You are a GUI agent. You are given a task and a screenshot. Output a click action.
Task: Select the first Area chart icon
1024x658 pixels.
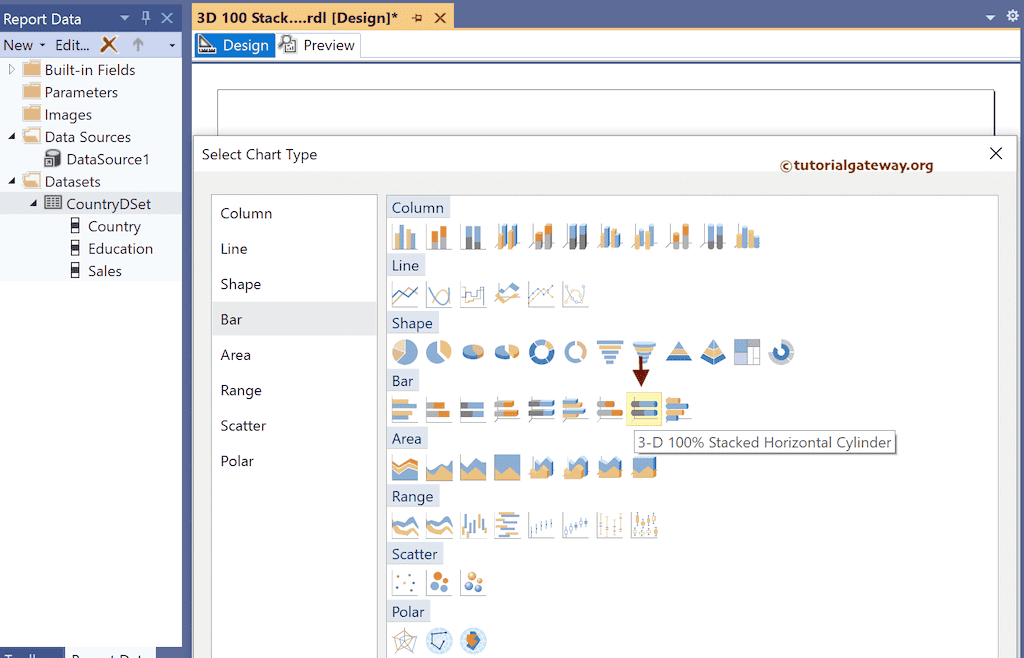coord(405,467)
